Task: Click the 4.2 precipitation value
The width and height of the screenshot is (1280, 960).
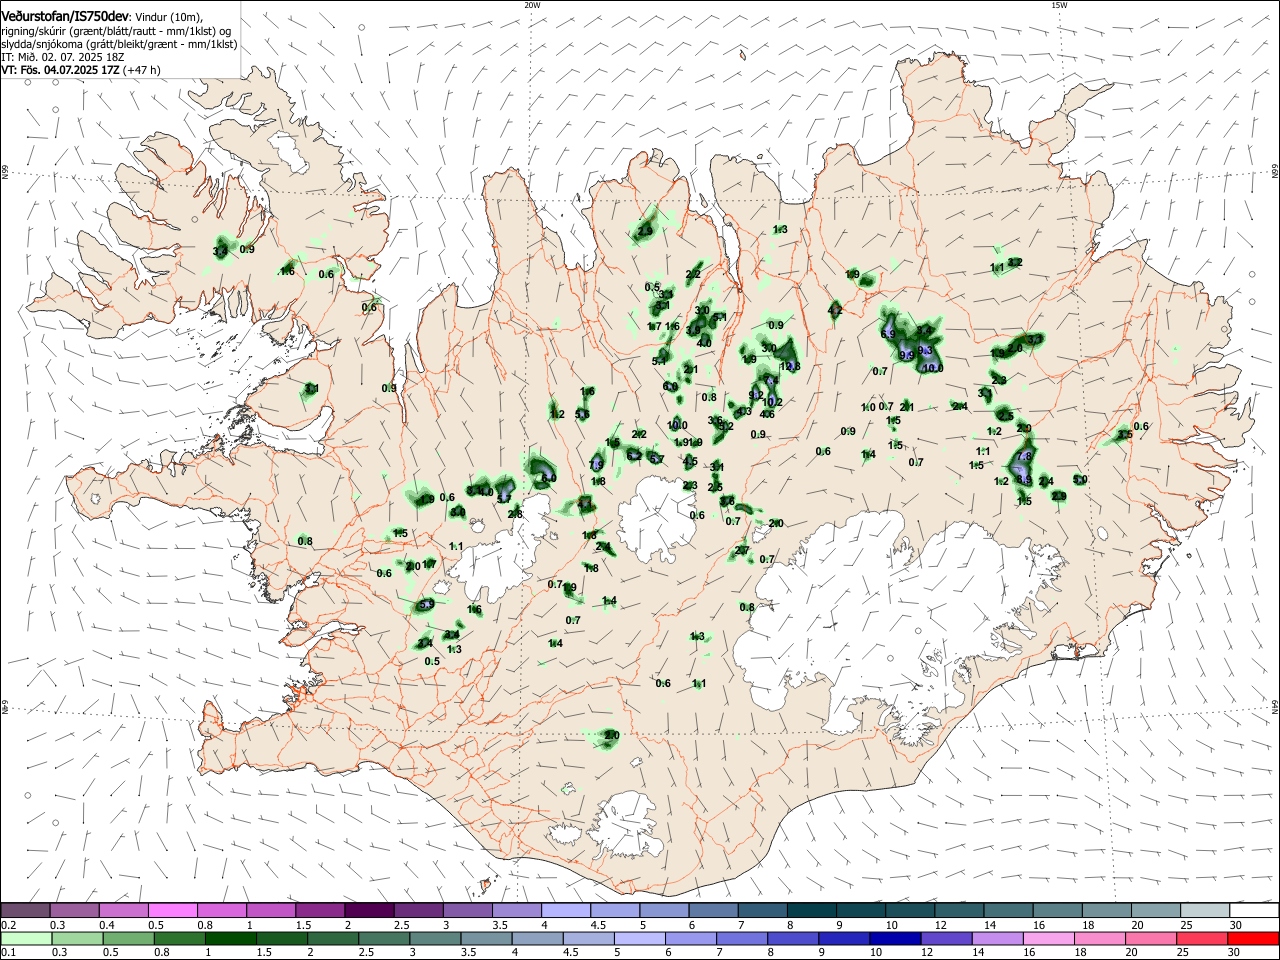Action: pyautogui.click(x=835, y=310)
